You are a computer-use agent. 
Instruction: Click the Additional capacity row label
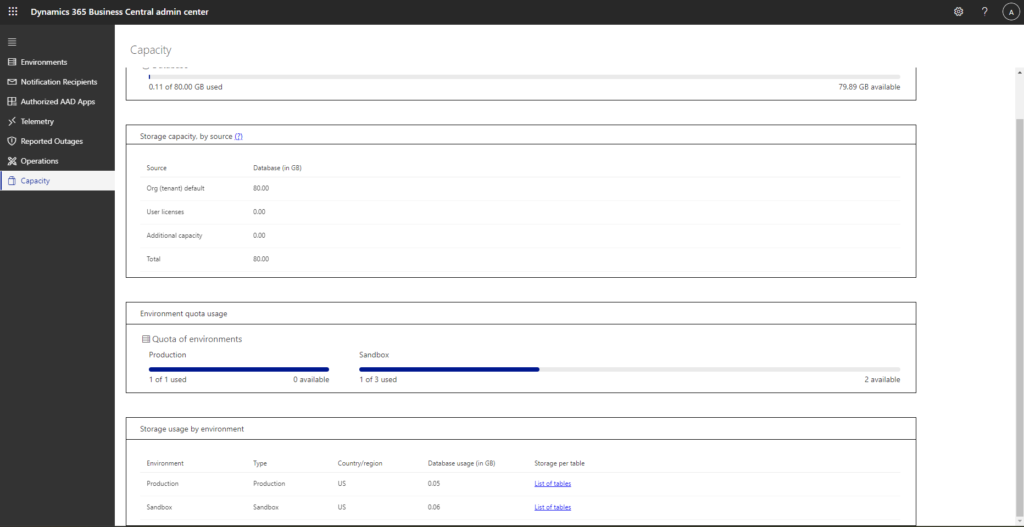point(174,235)
